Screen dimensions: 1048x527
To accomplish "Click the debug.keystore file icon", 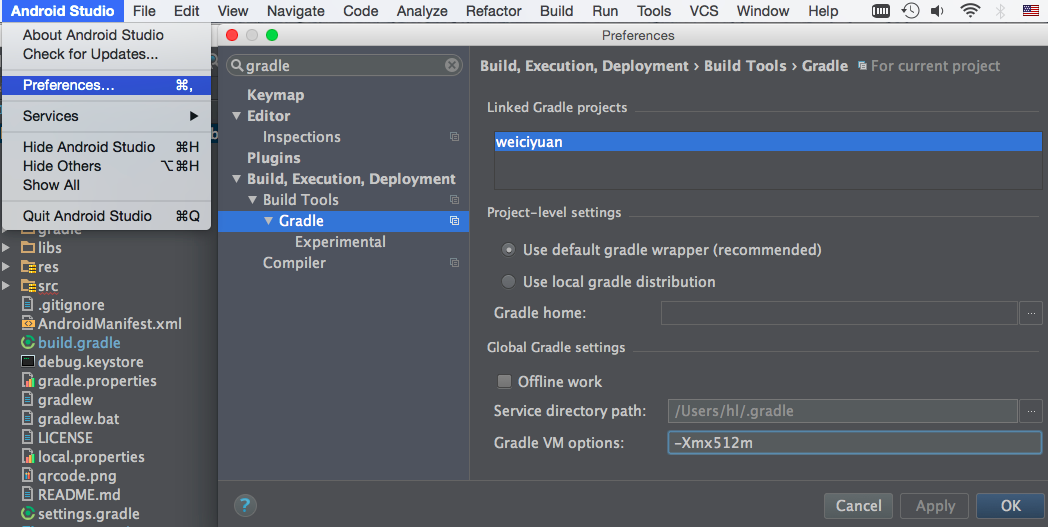I will point(28,361).
